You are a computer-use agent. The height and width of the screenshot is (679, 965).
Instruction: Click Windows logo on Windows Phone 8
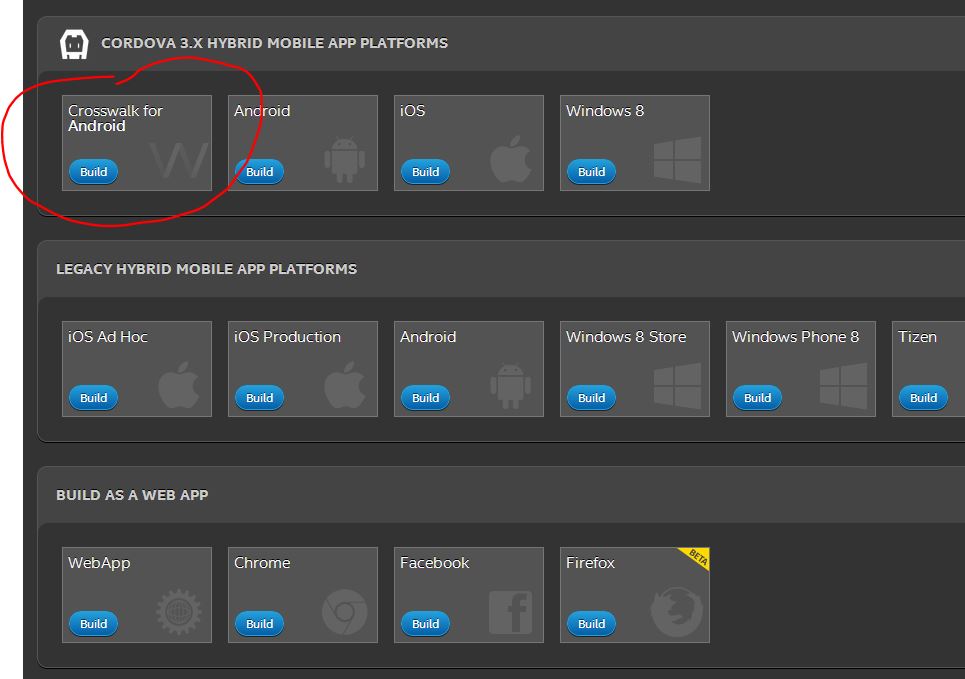843,386
